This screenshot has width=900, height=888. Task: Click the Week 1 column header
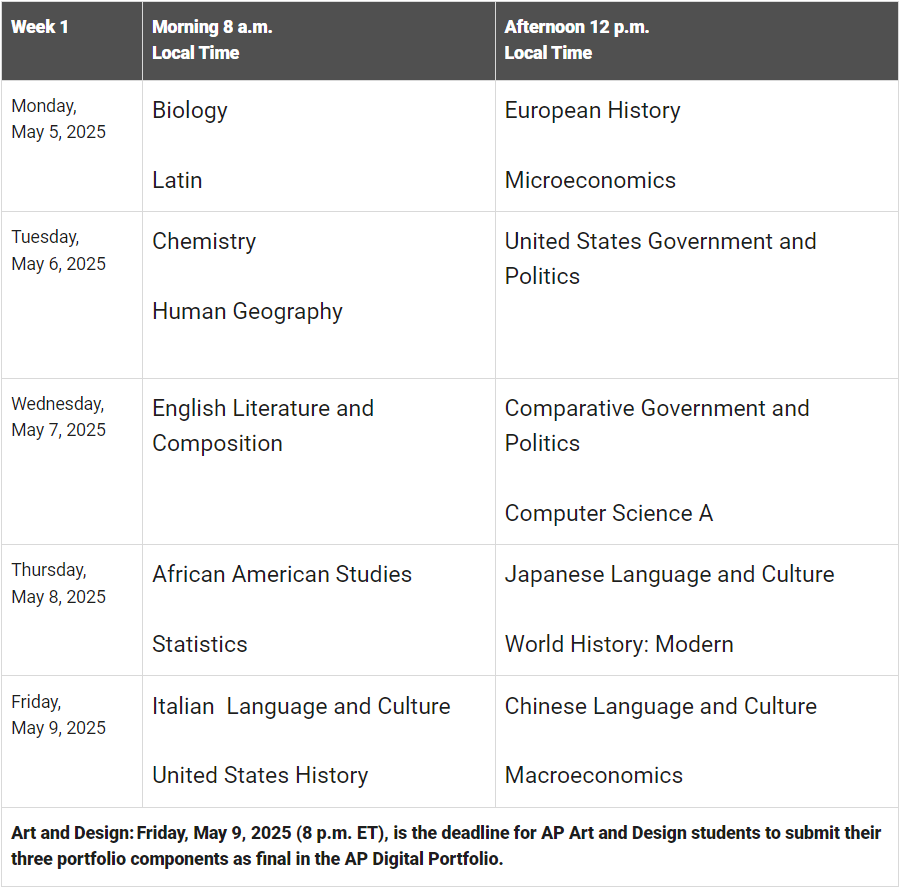40,27
